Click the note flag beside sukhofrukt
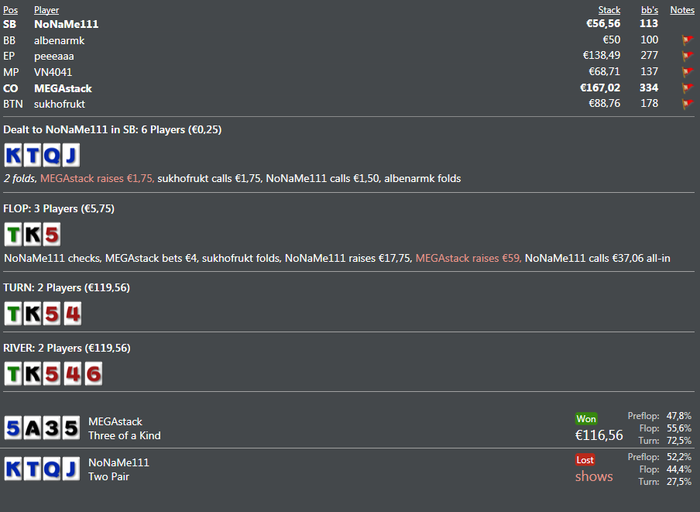Screen dimensions: 700x512 coord(687,104)
